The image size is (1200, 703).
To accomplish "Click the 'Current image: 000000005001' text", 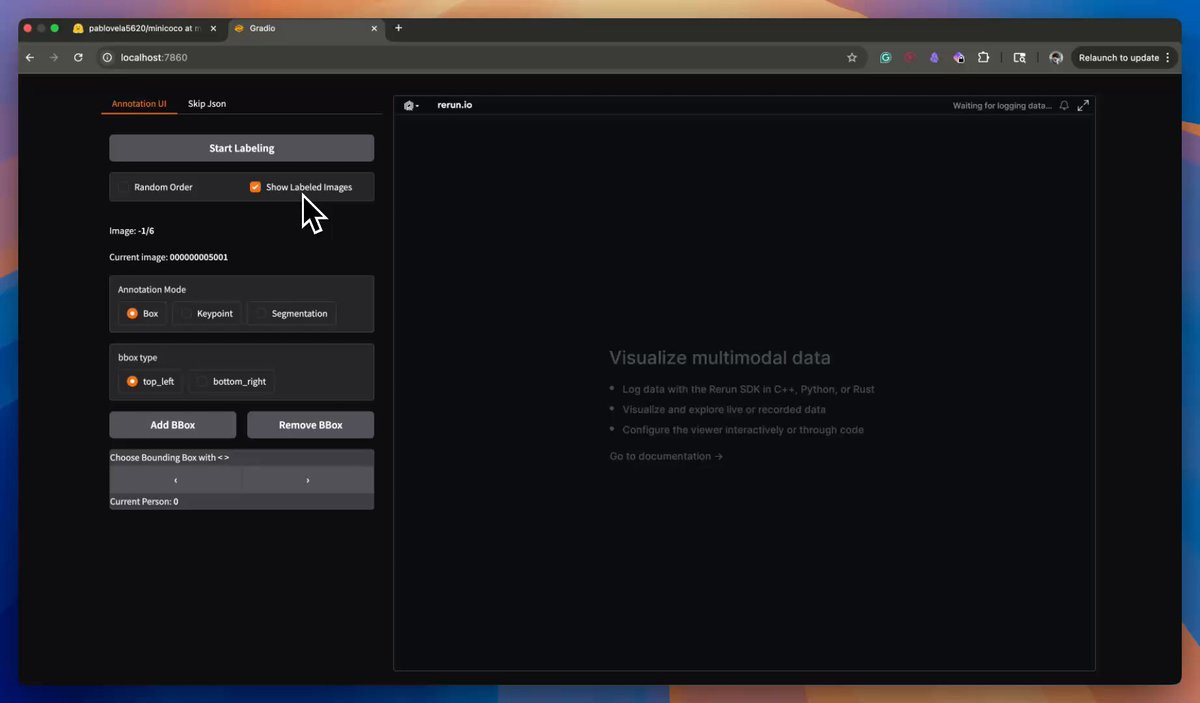I will (169, 257).
